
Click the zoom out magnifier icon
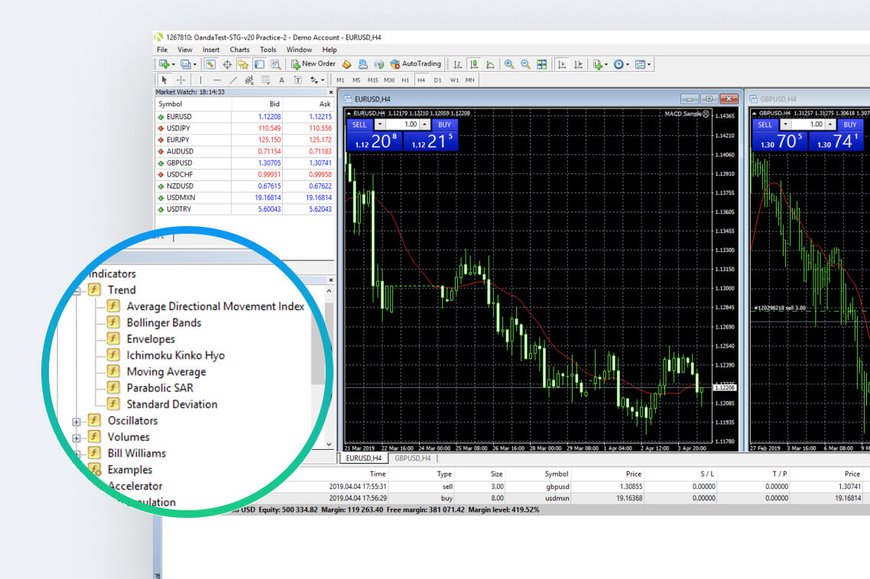tap(524, 64)
